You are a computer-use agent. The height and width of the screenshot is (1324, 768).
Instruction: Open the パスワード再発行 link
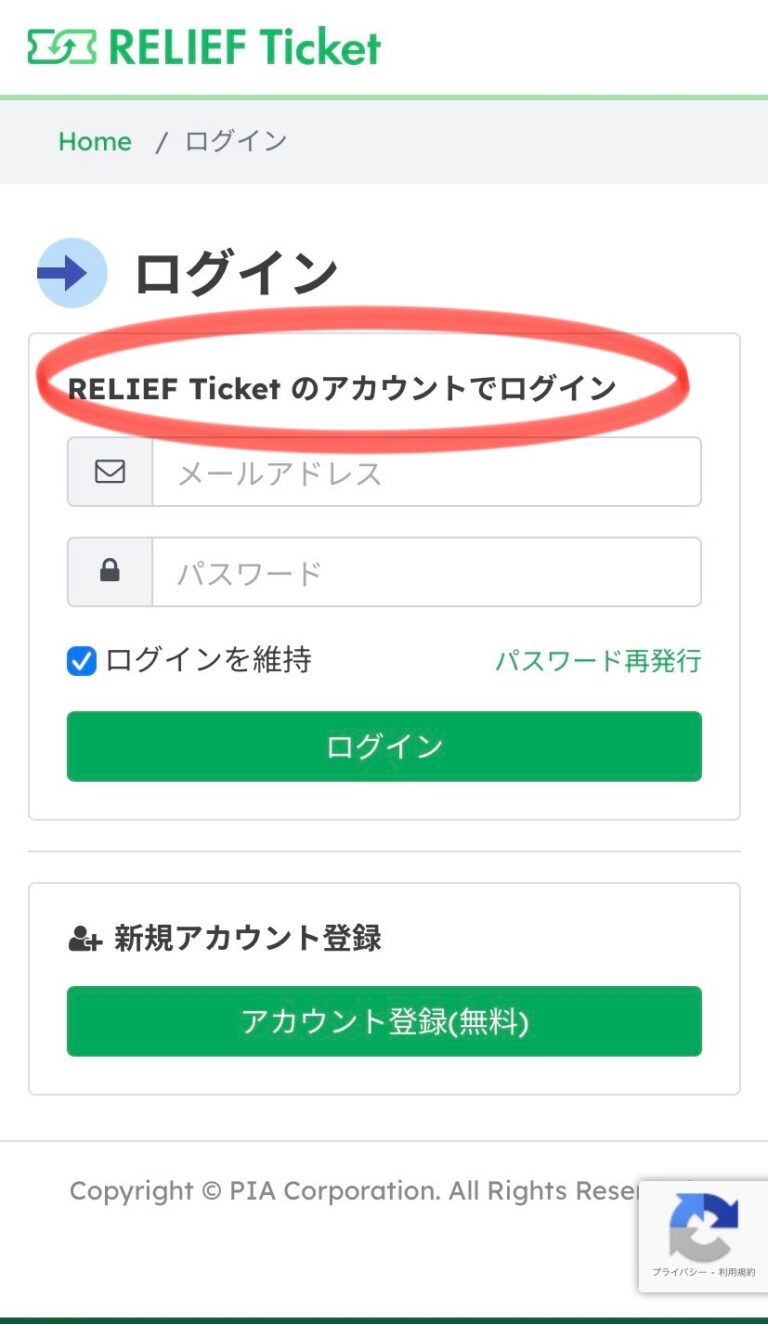[x=598, y=660]
